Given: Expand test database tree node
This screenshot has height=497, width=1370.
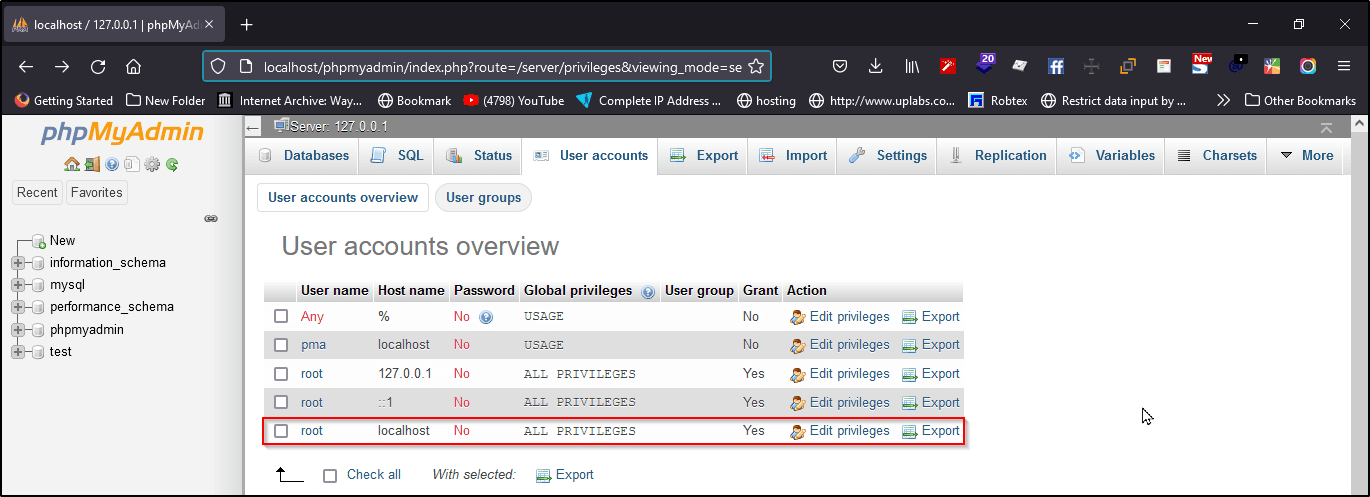Looking at the screenshot, I should (17, 352).
